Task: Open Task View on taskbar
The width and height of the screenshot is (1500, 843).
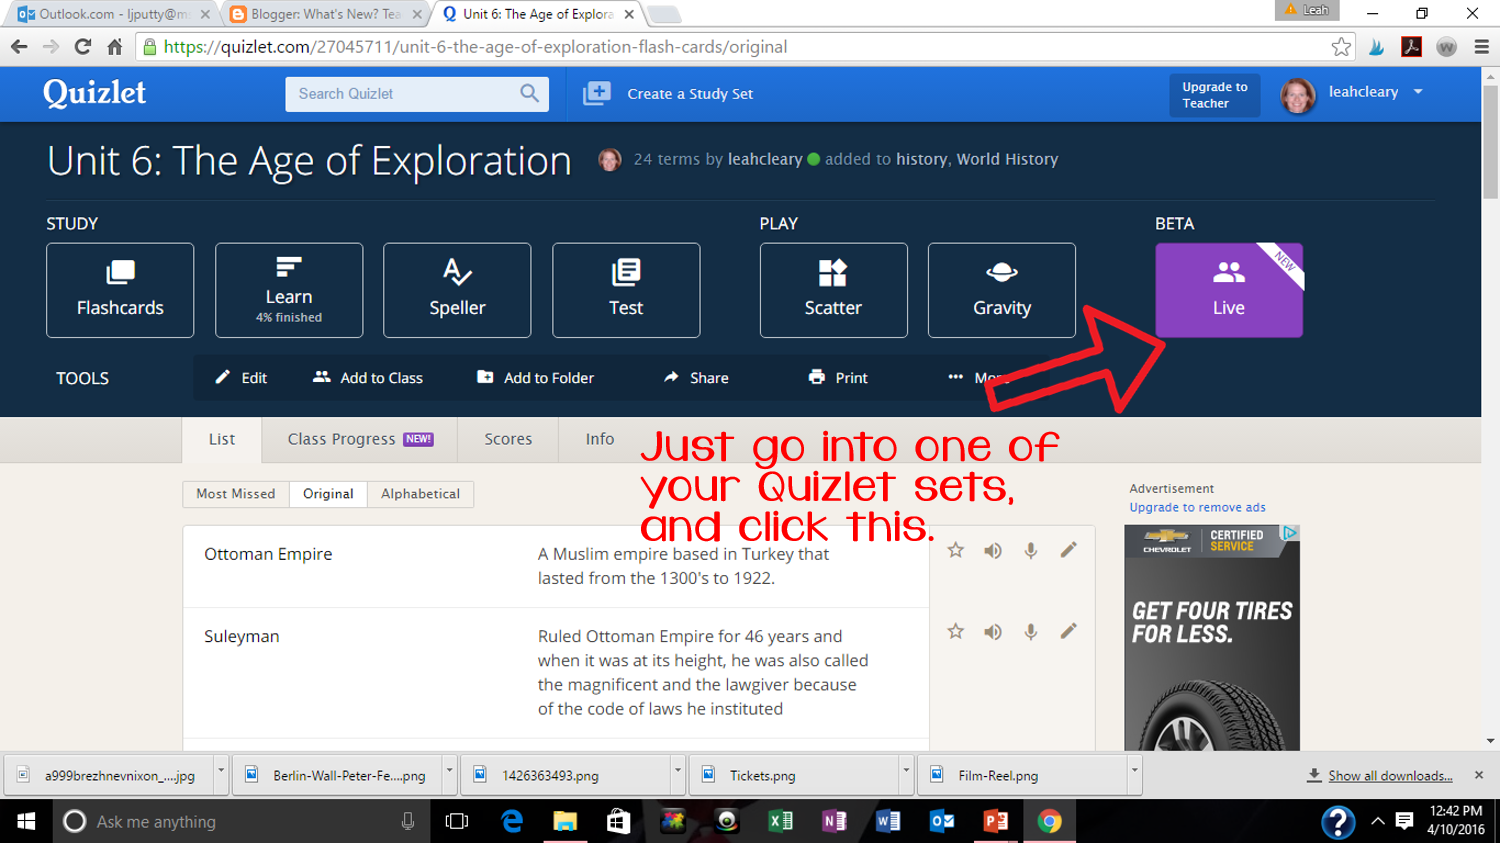Action: tap(457, 821)
